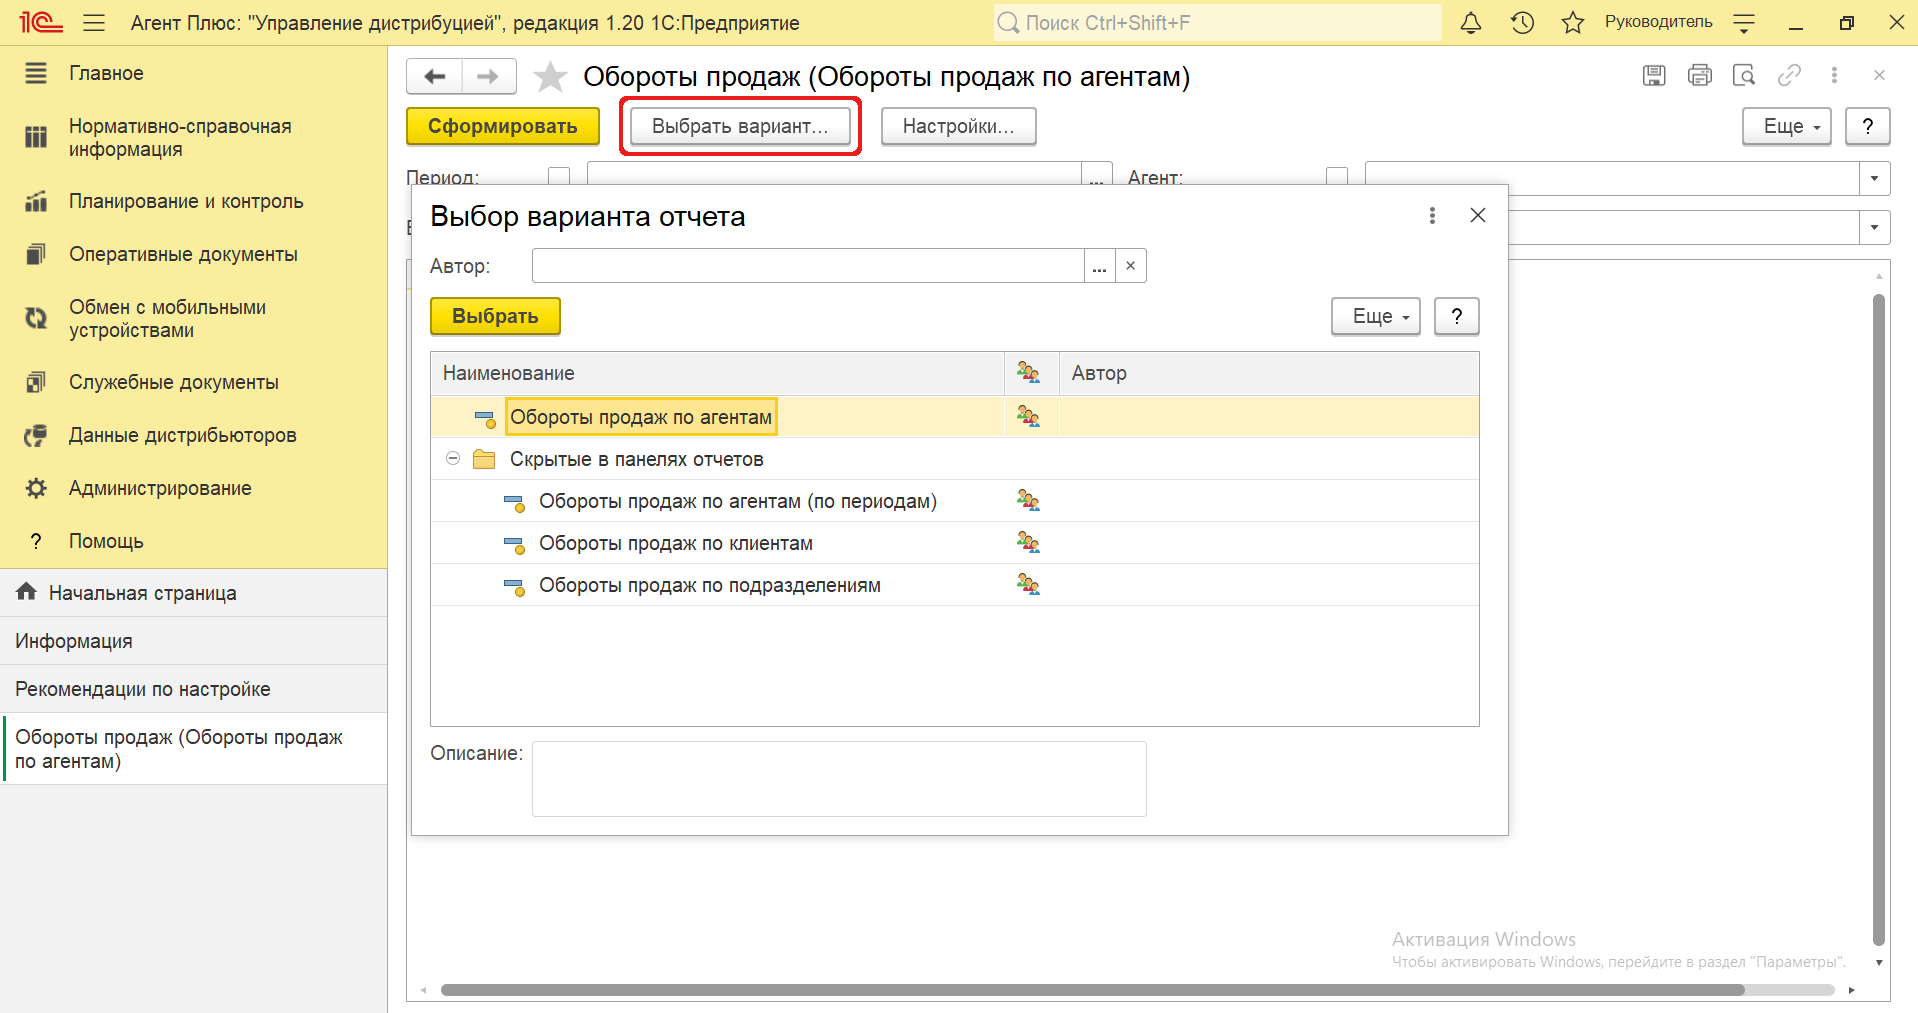
Task: Close the report tab with X
Action: coord(1879,75)
